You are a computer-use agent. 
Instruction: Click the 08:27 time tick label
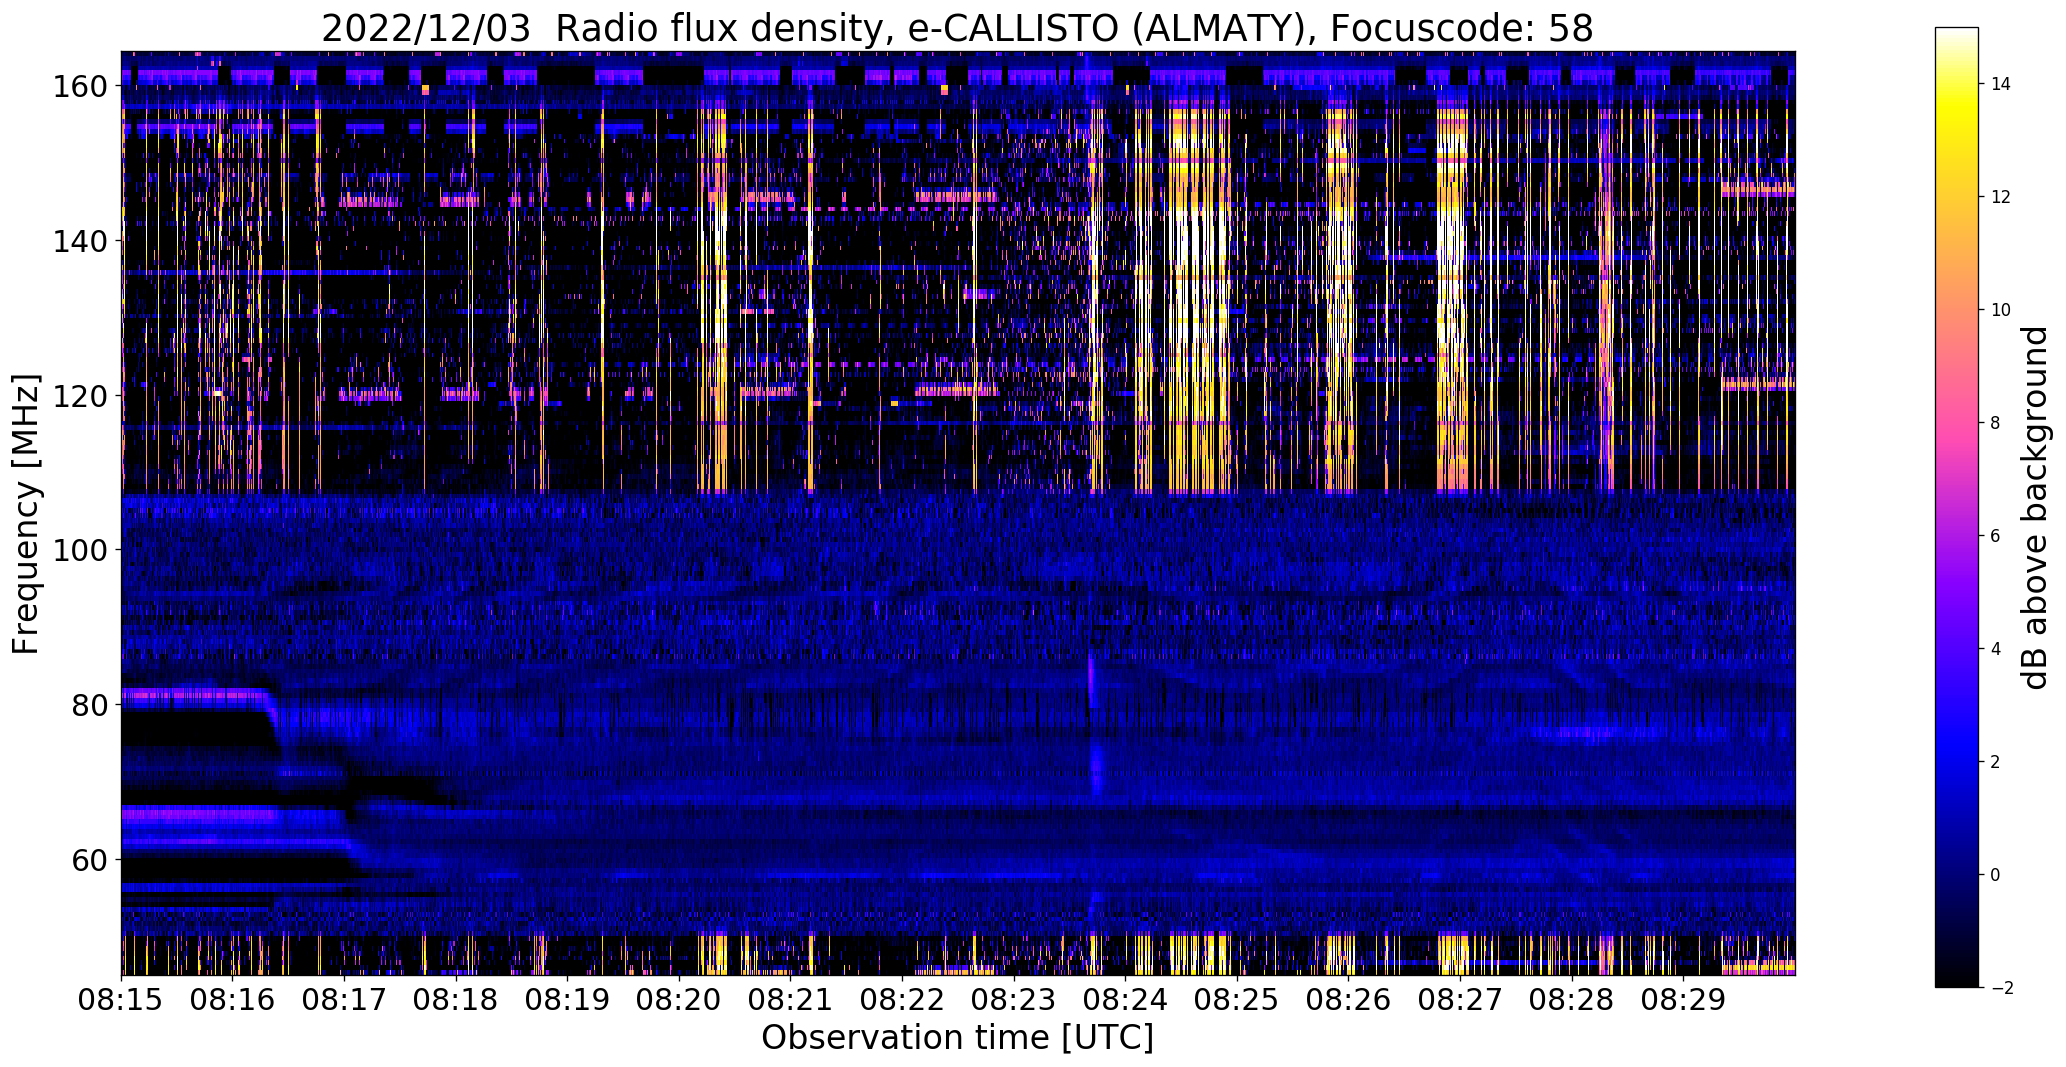(1460, 999)
